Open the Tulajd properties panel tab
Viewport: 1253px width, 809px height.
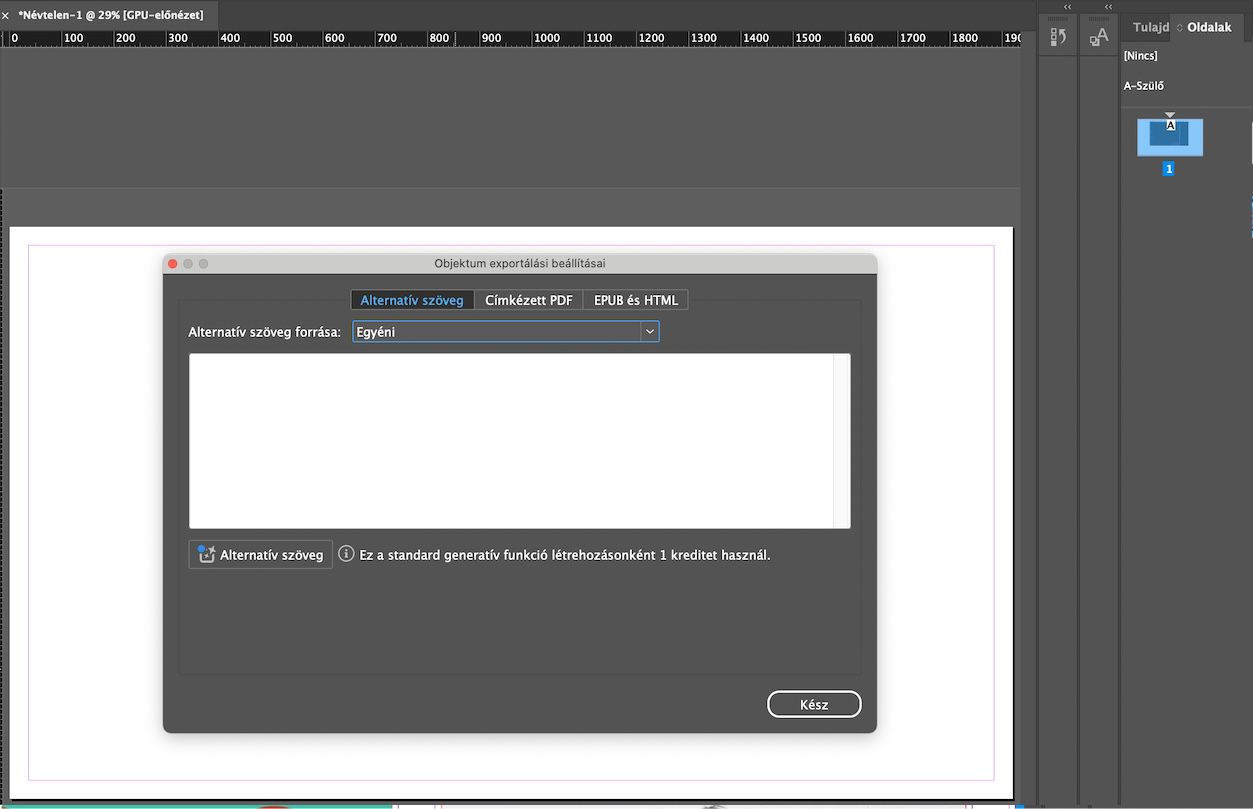[1151, 28]
